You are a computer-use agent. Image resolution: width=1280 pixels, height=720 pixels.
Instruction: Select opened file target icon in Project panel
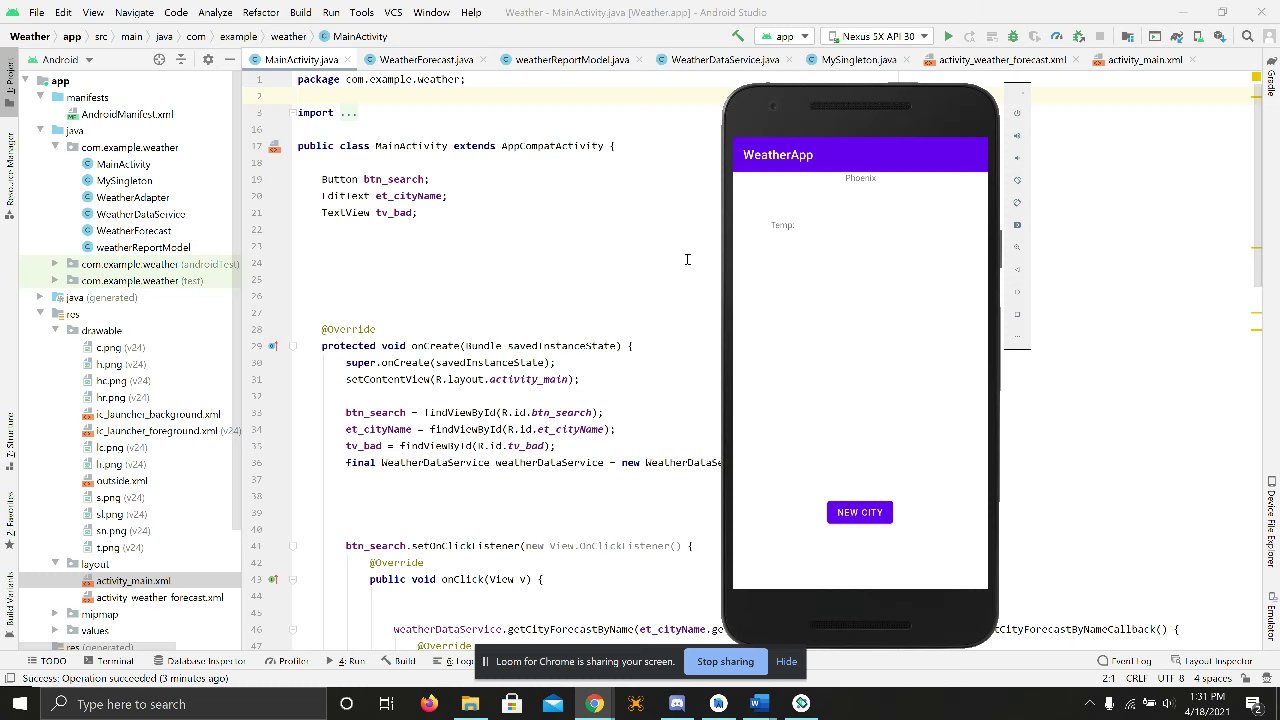(159, 59)
